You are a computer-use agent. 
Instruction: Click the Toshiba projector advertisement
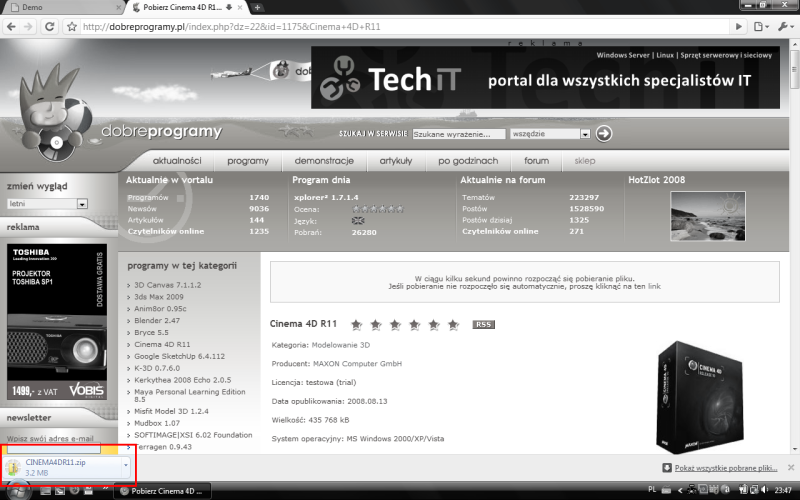[x=57, y=322]
